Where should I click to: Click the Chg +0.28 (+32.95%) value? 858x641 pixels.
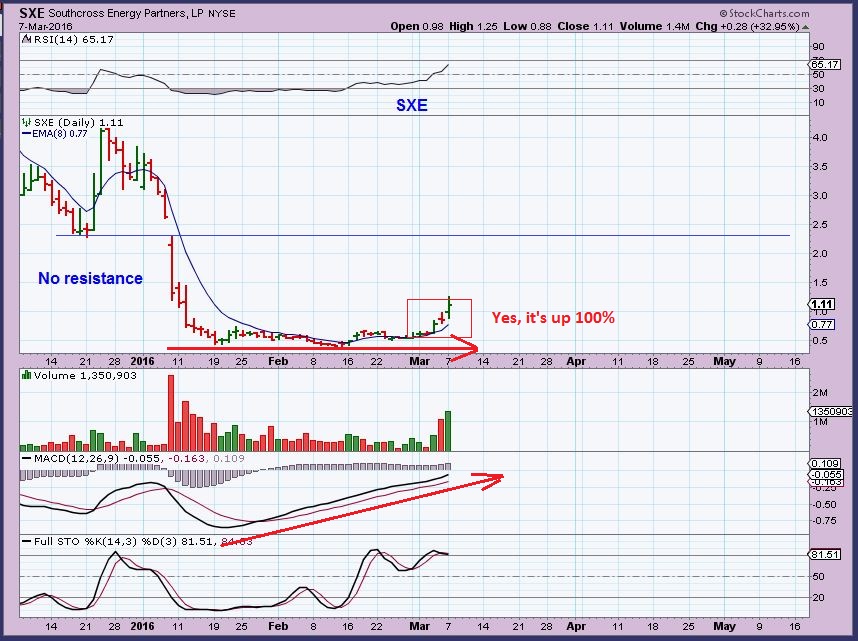pos(747,26)
